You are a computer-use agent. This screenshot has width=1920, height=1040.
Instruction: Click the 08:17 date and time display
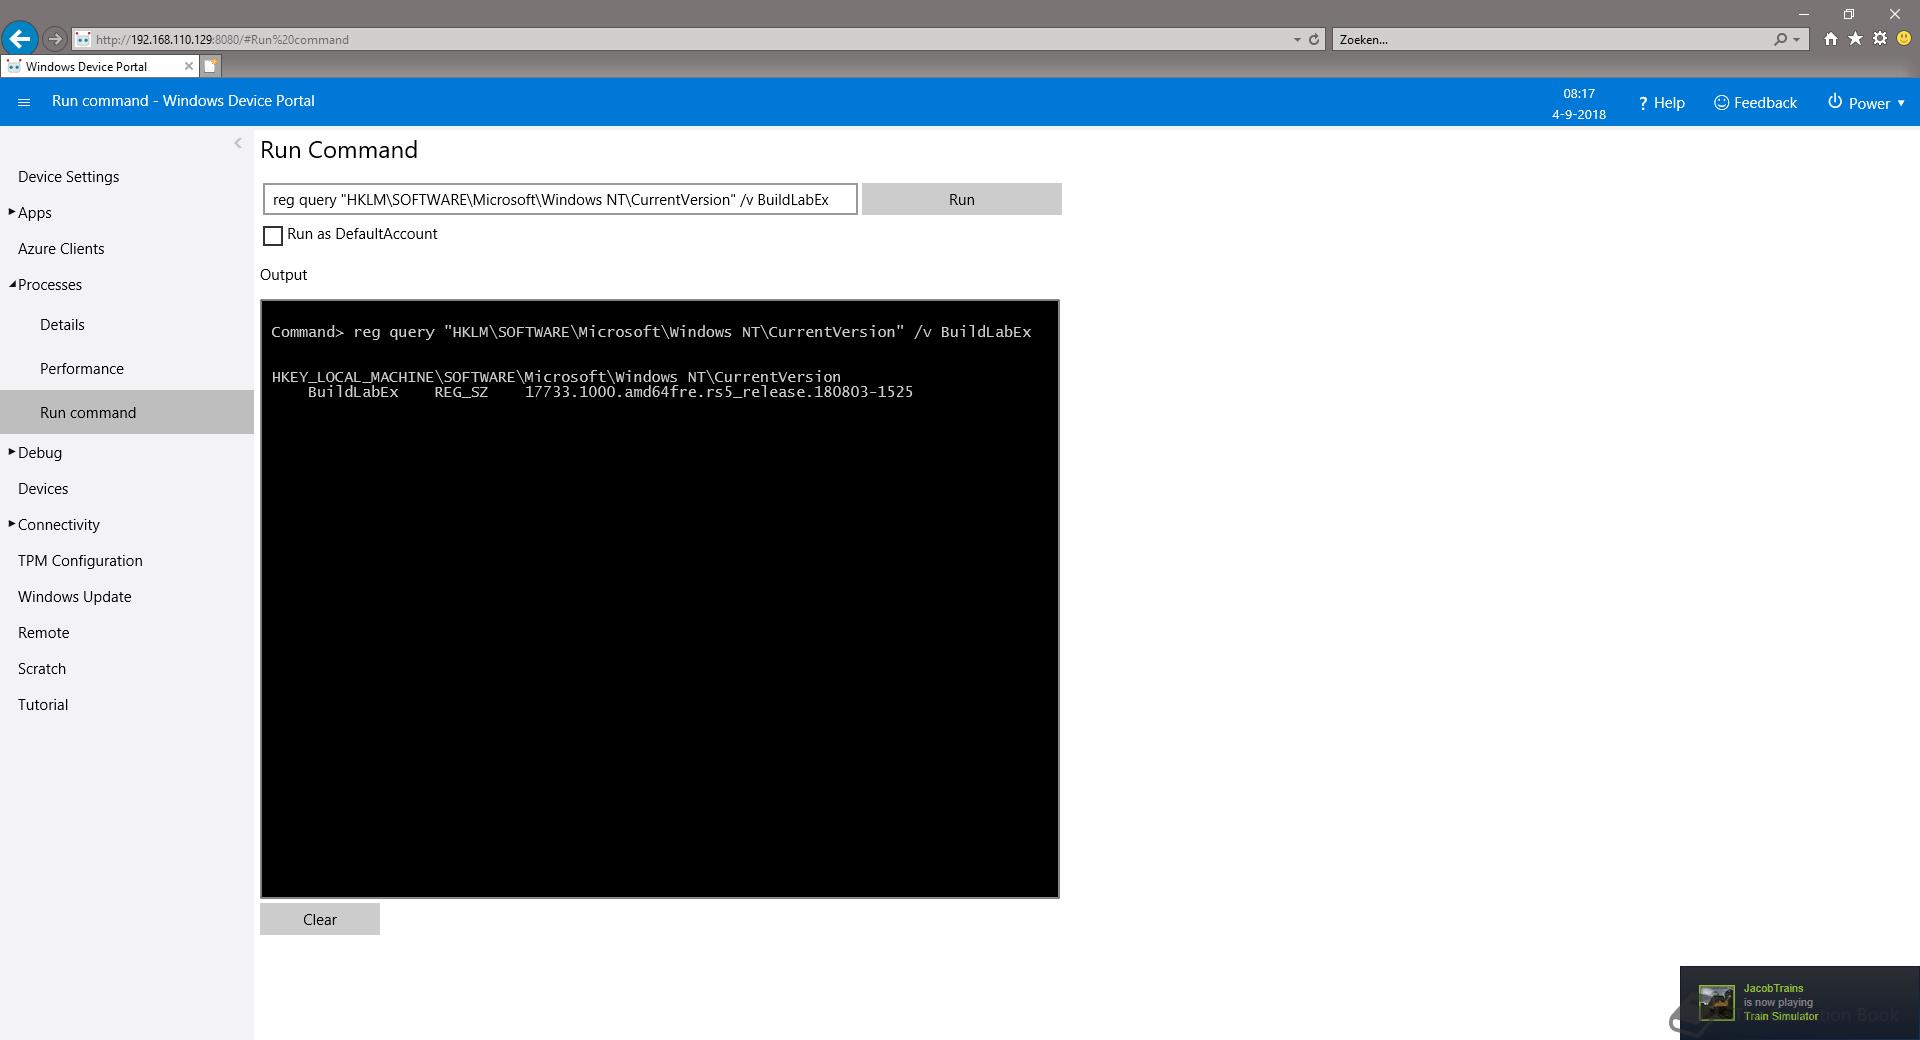pos(1579,103)
